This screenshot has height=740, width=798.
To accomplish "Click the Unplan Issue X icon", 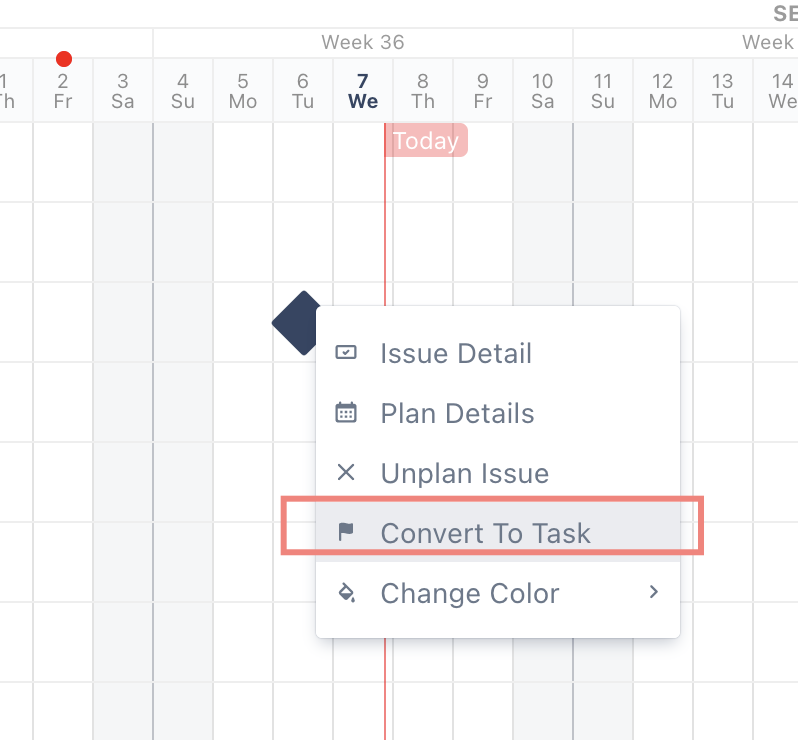I will pyautogui.click(x=346, y=472).
